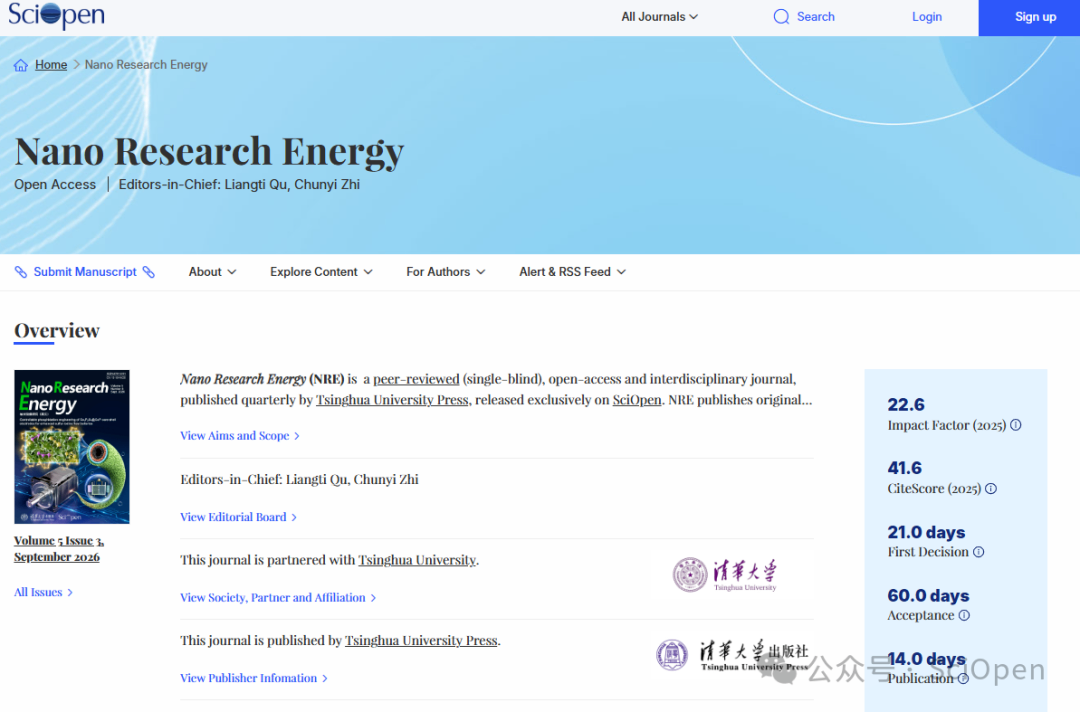Open the For Authors dropdown
Image resolution: width=1080 pixels, height=712 pixels.
pyautogui.click(x=446, y=272)
